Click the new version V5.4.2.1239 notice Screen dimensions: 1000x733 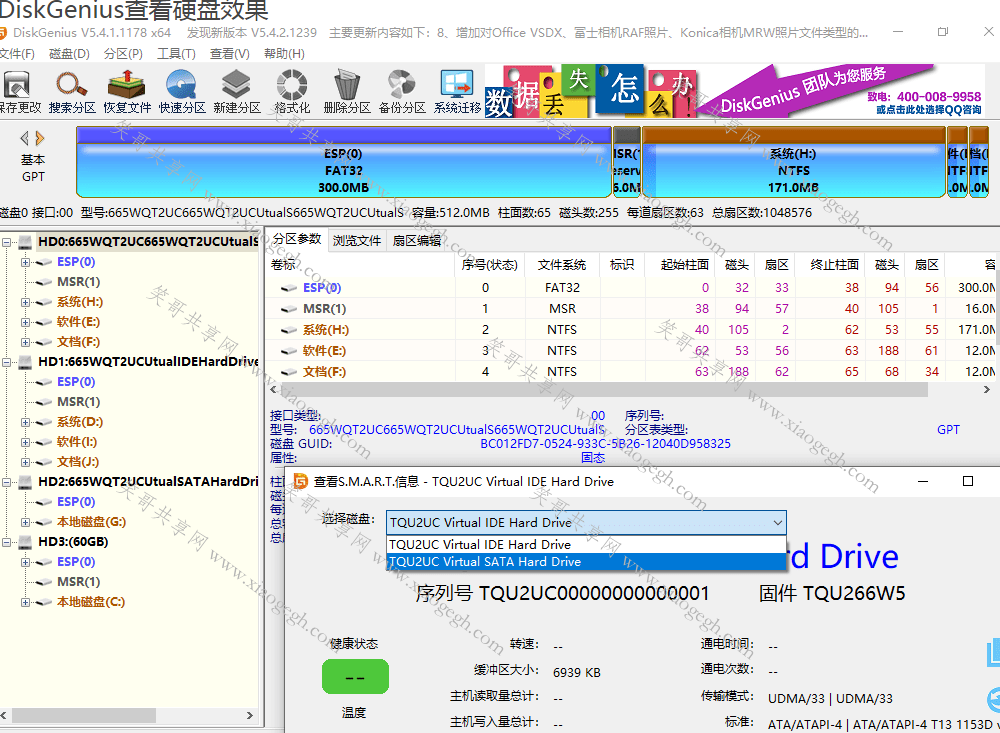point(252,33)
